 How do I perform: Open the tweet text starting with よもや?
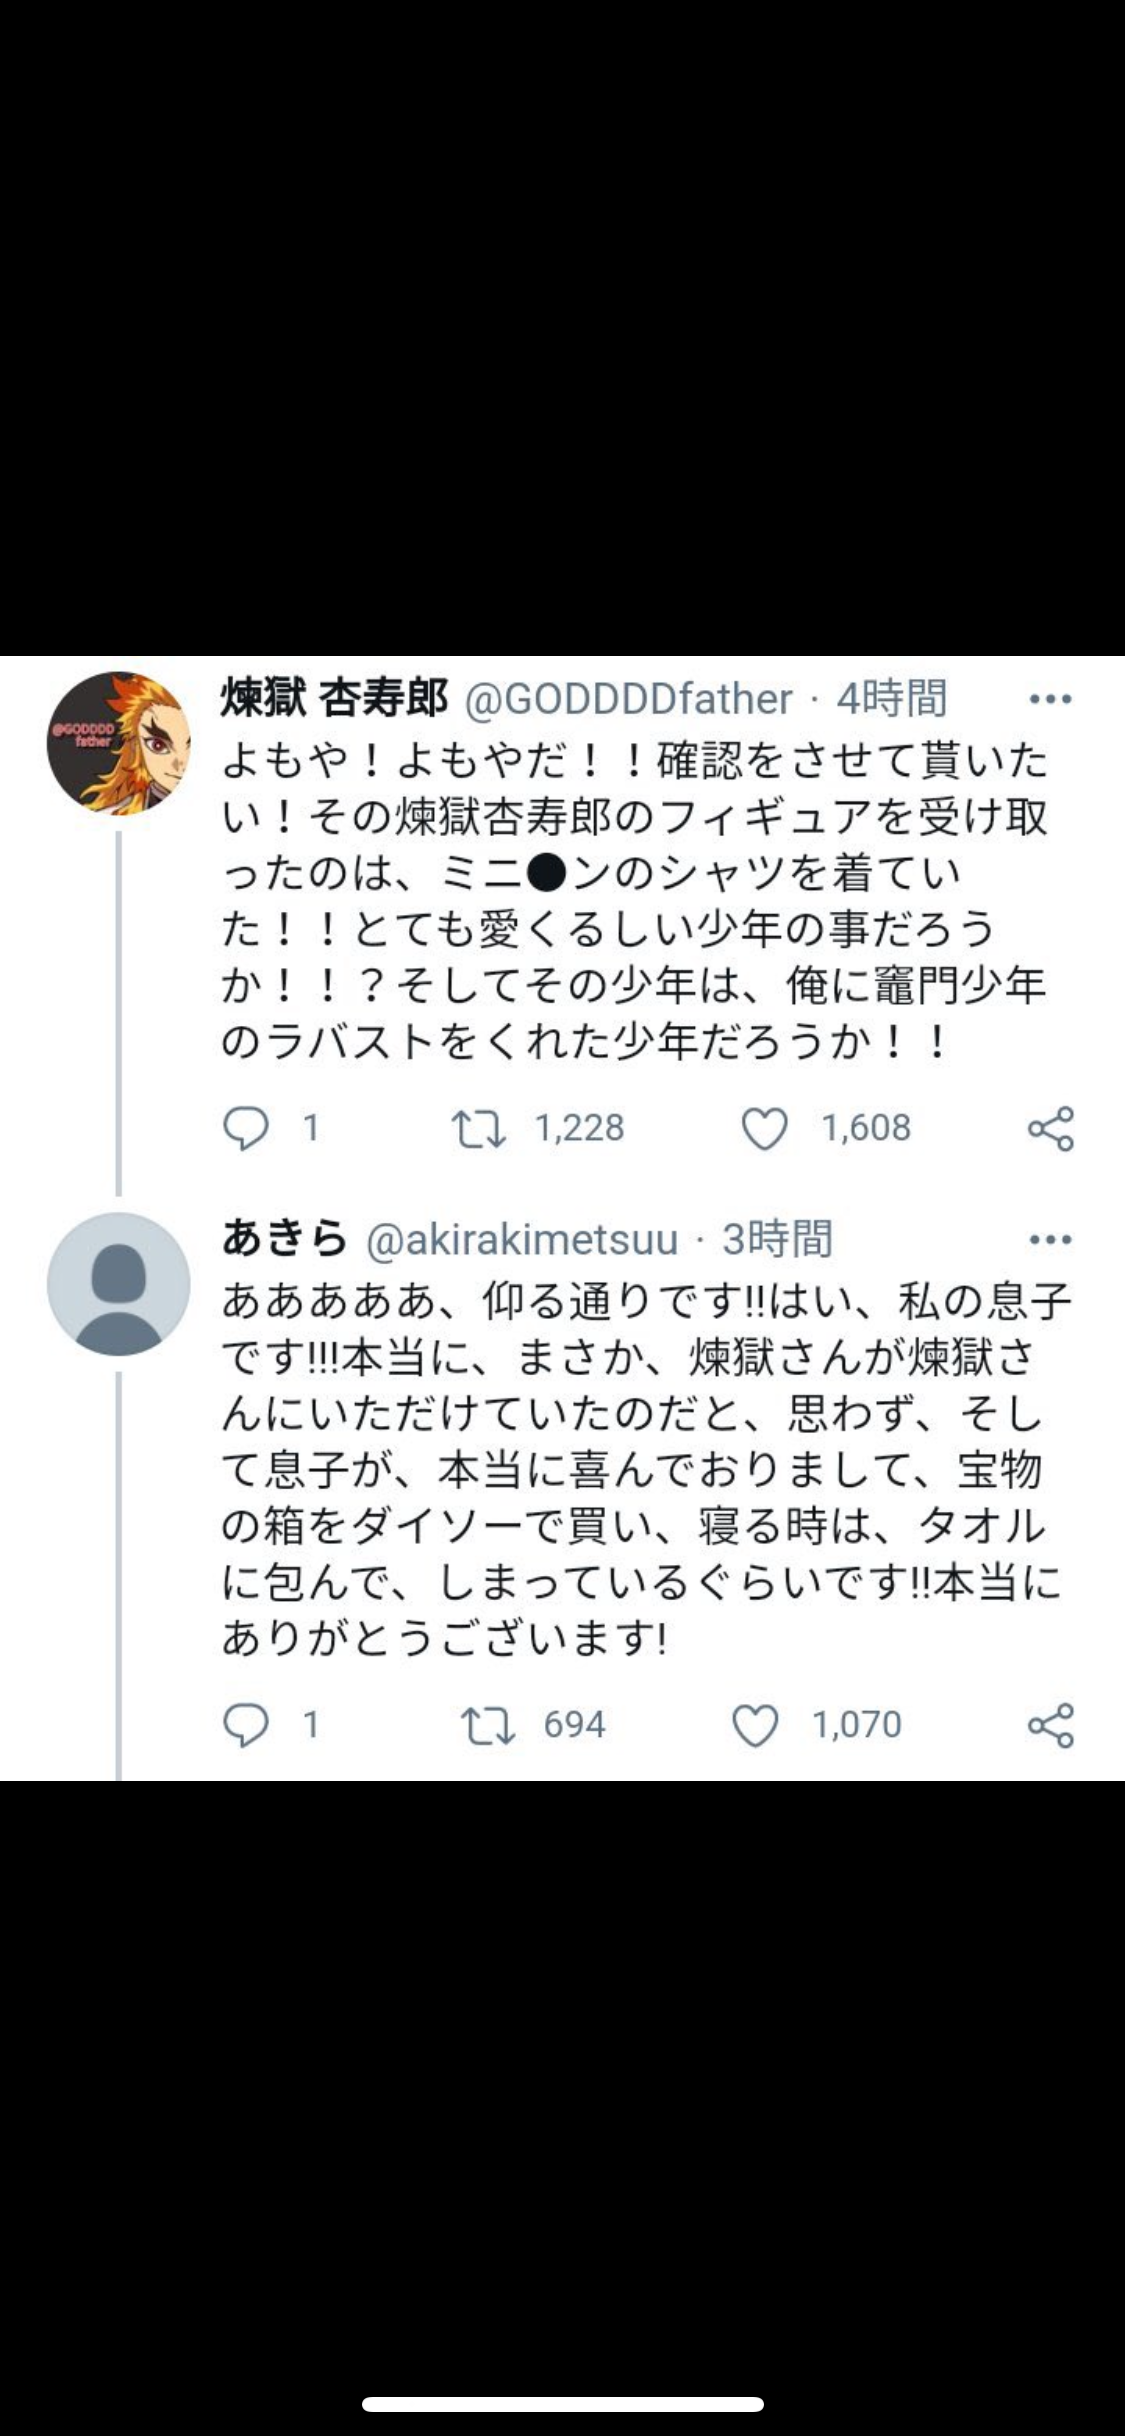point(634,900)
